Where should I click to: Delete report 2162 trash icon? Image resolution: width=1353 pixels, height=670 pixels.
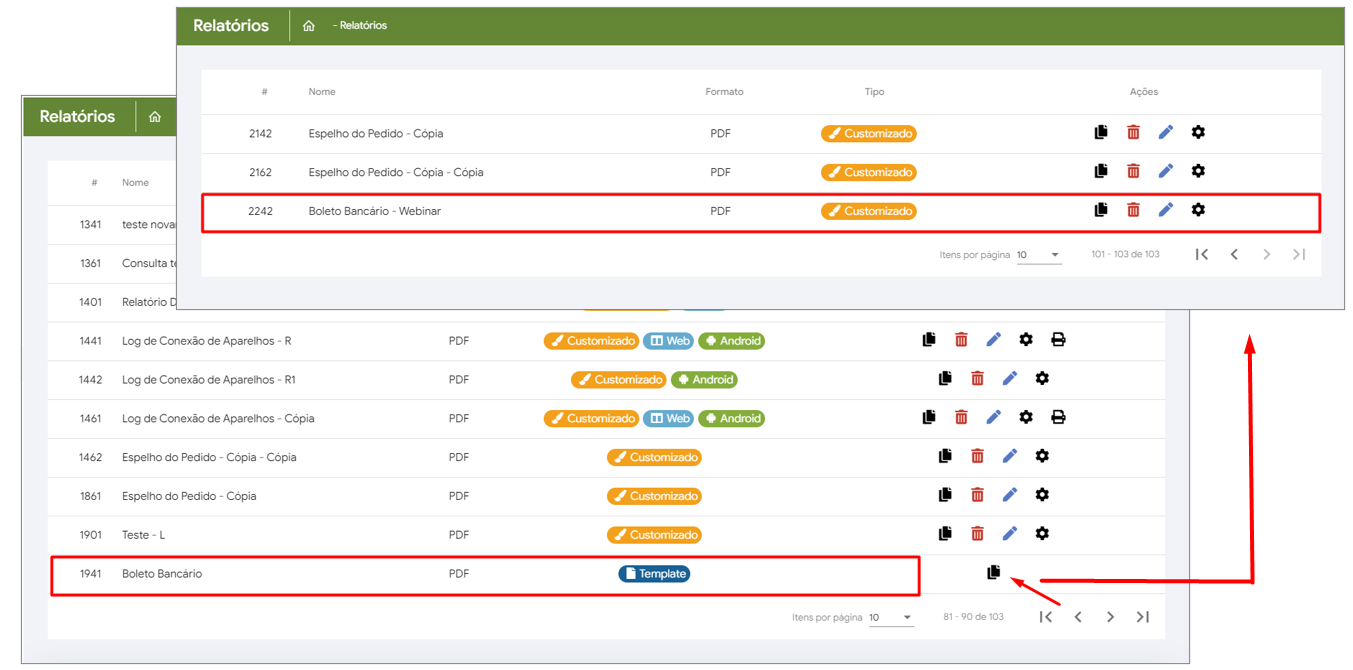coord(1133,171)
